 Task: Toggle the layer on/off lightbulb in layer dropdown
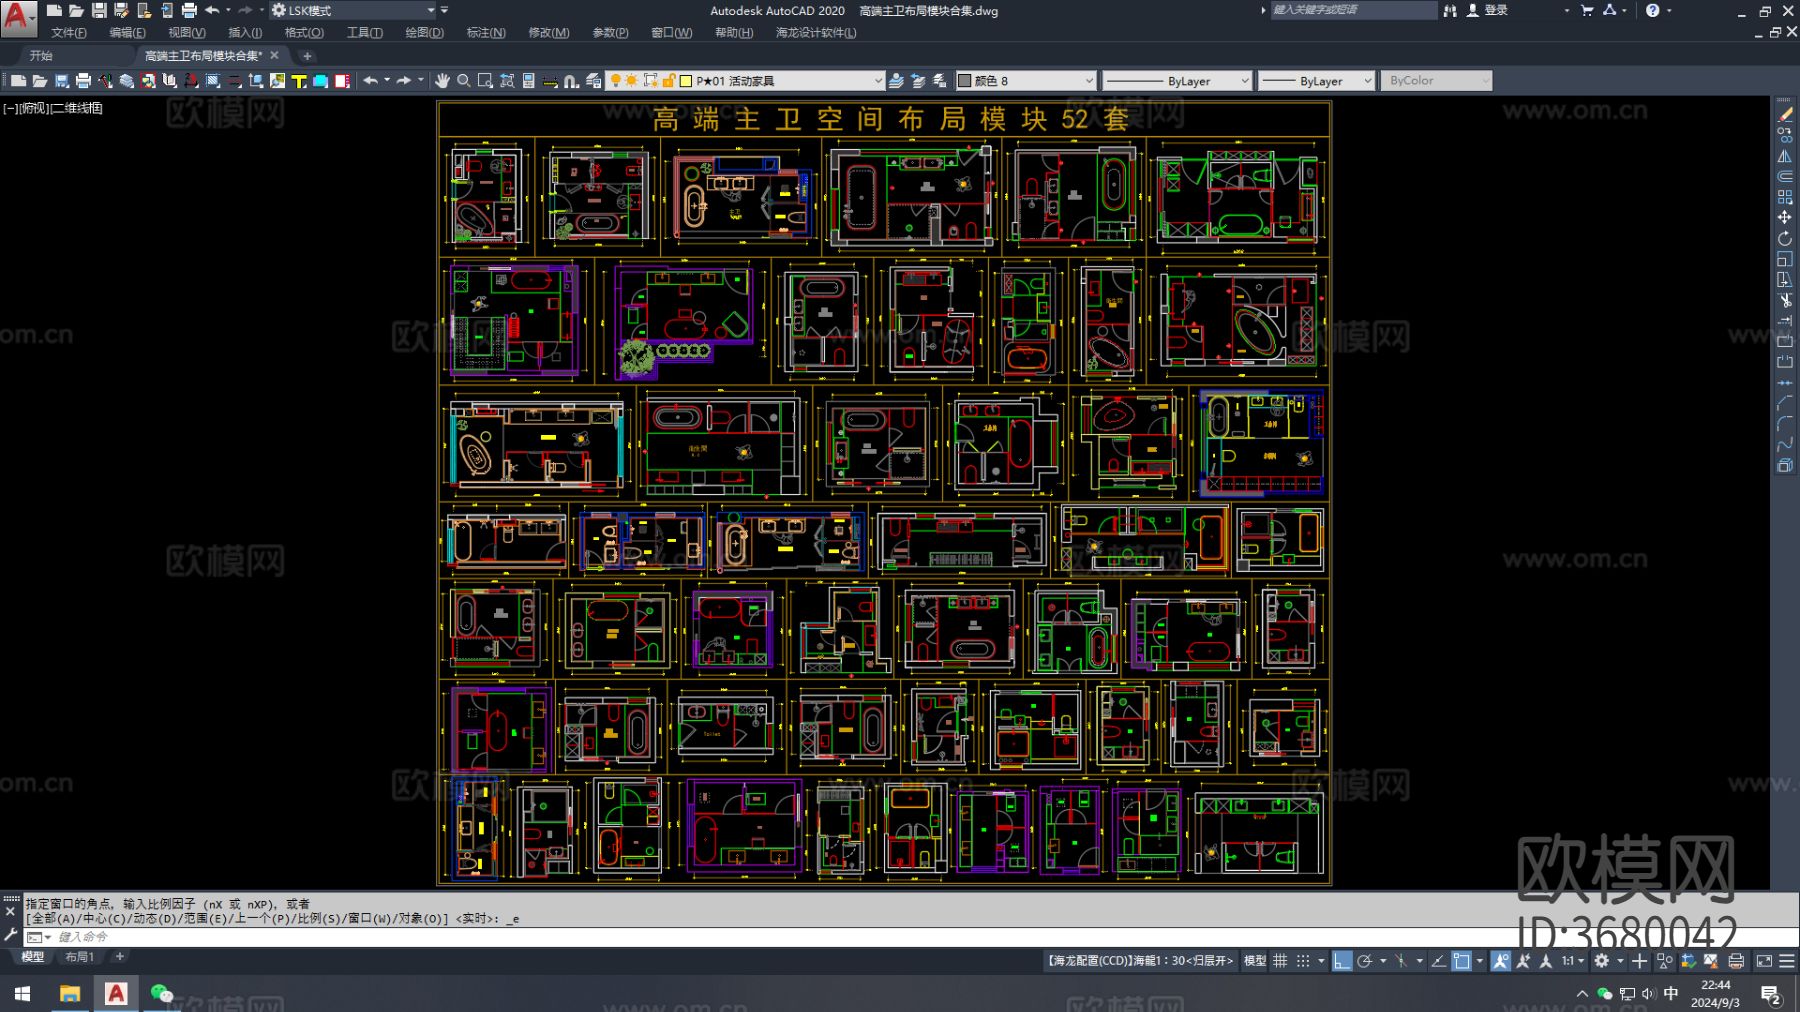tap(616, 81)
